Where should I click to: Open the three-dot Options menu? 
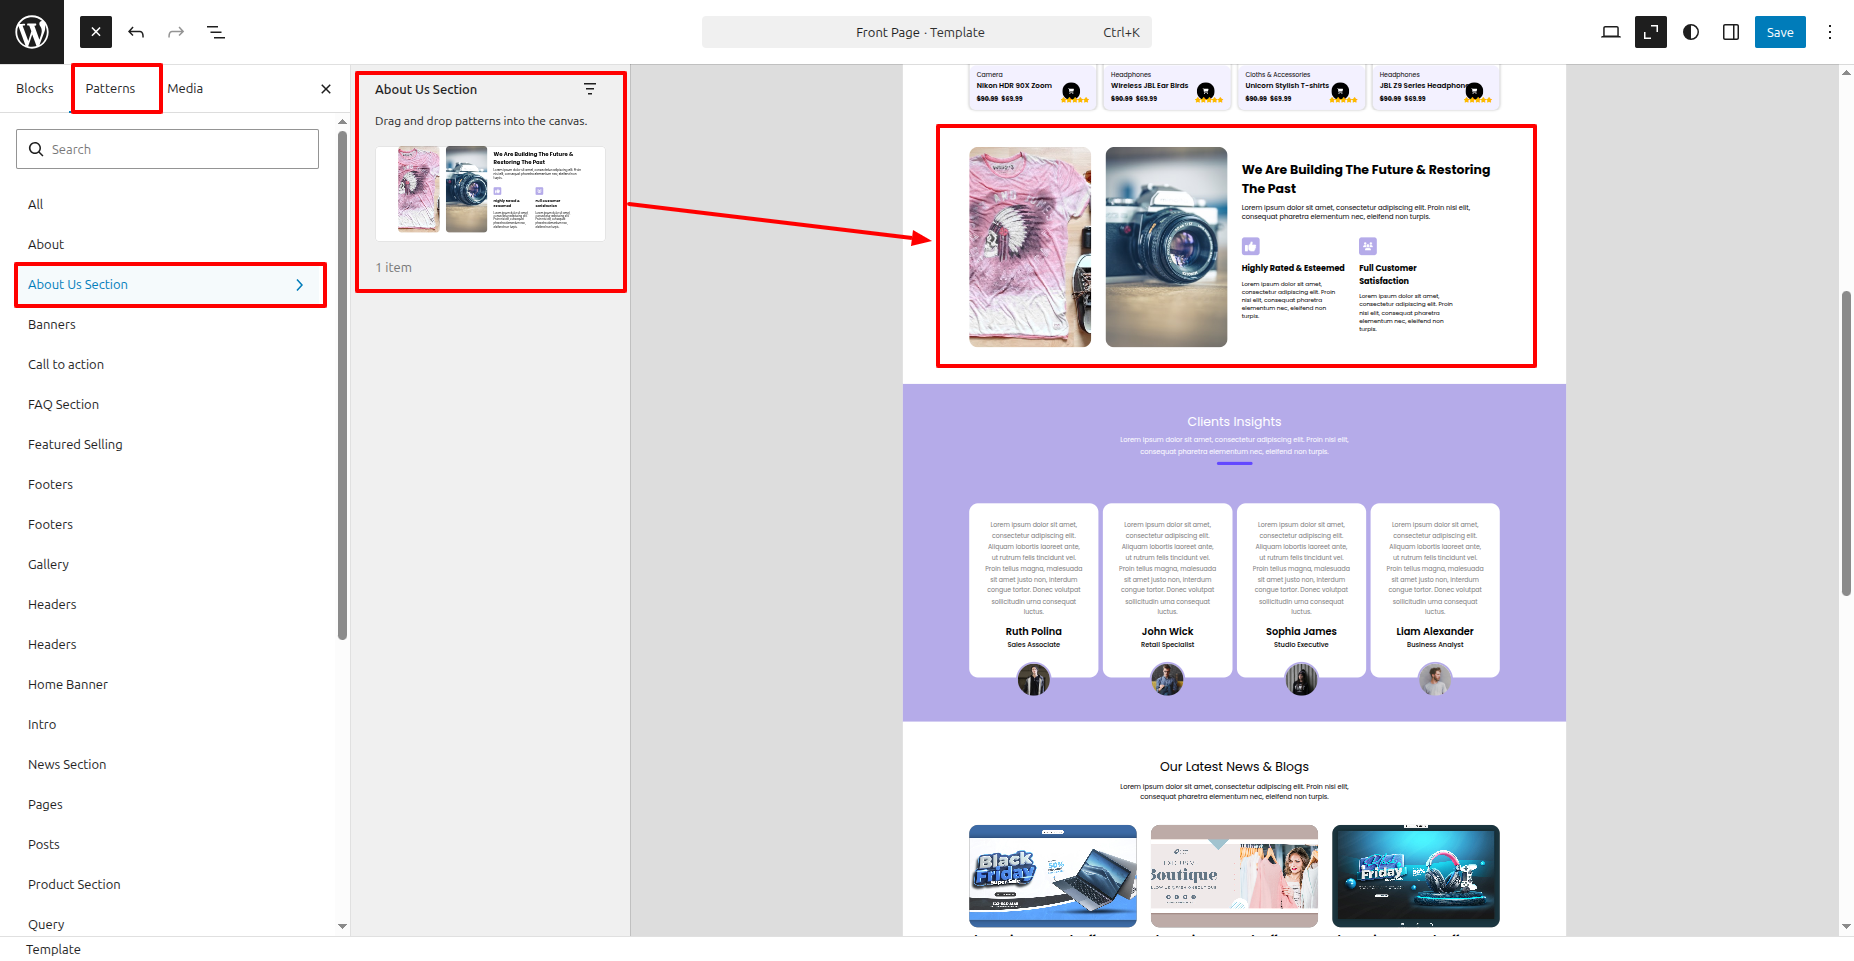click(x=1830, y=32)
